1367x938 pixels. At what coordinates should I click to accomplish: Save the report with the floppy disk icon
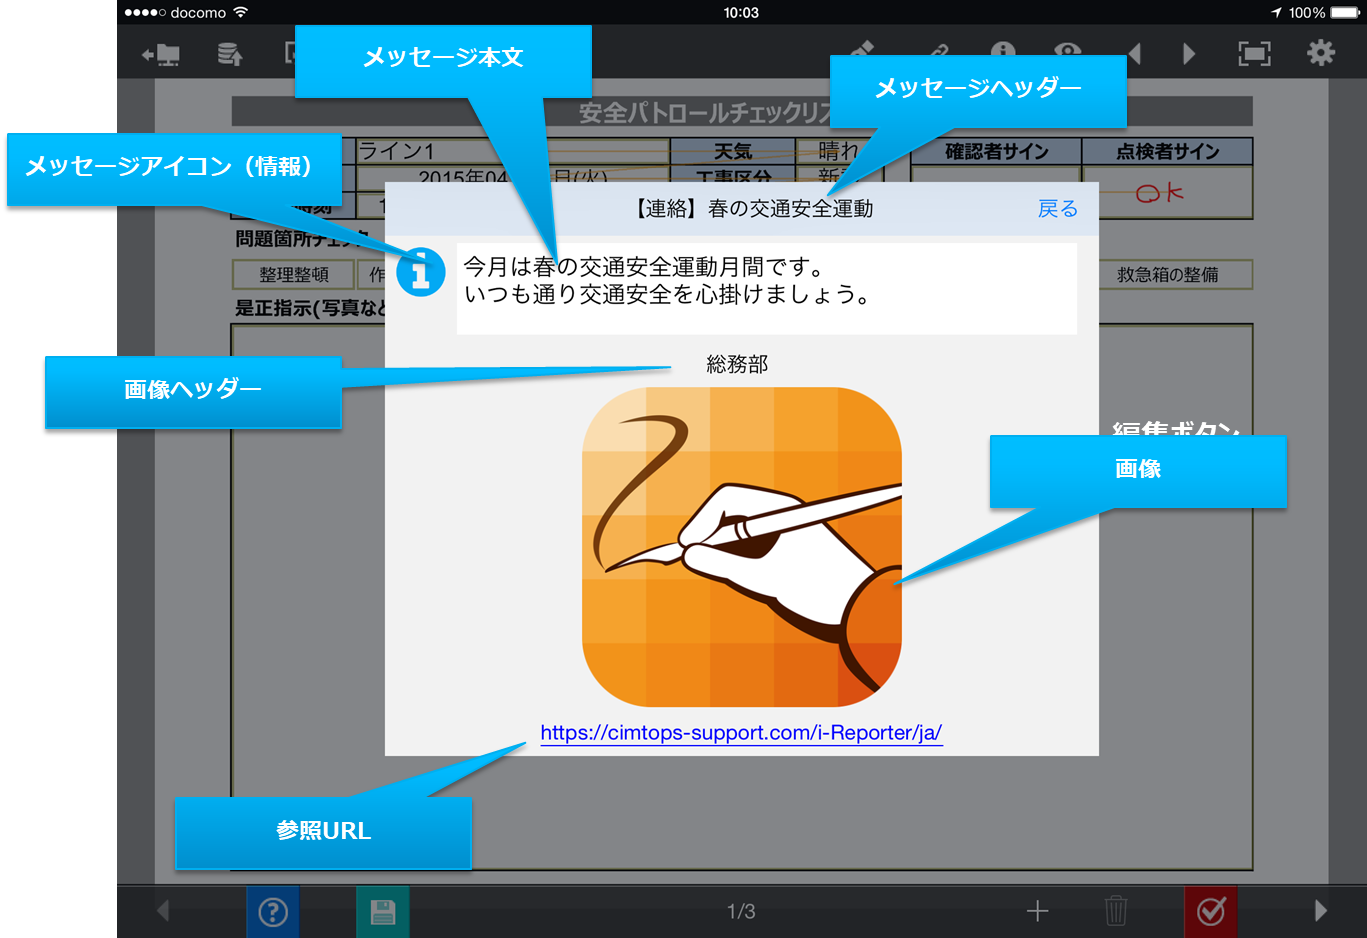383,911
